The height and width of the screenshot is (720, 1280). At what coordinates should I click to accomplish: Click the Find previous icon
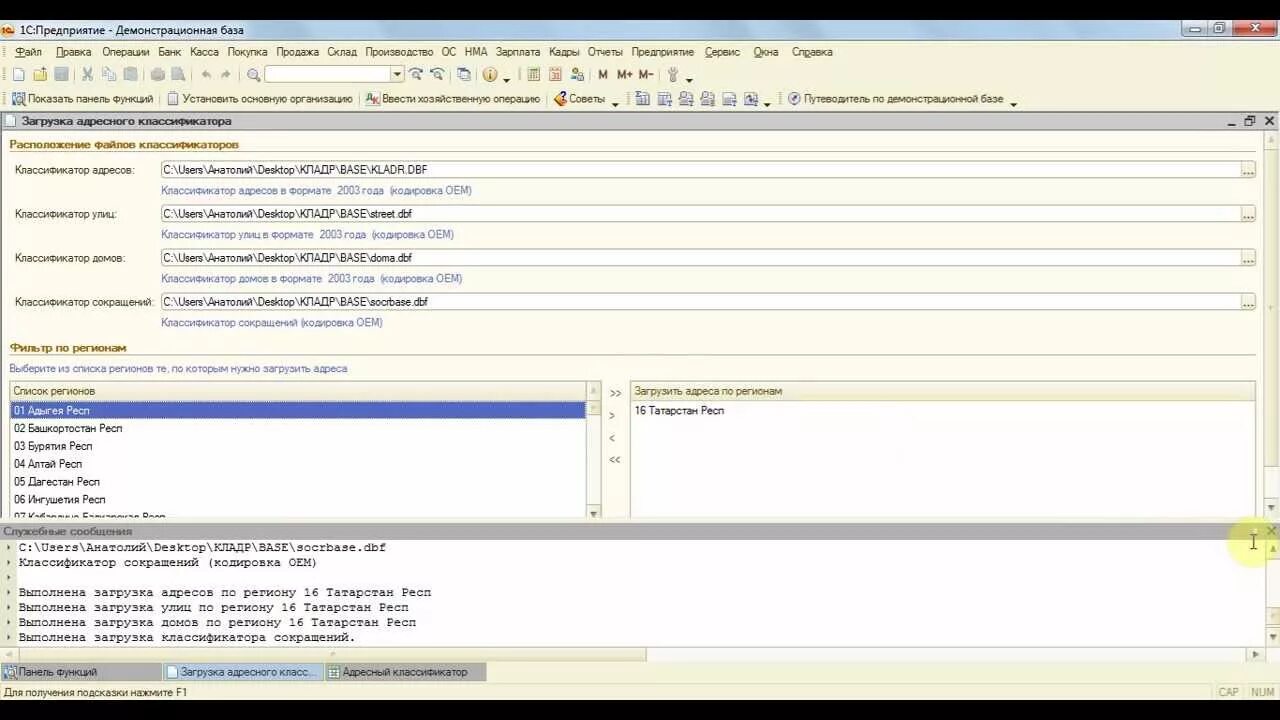(x=437, y=75)
